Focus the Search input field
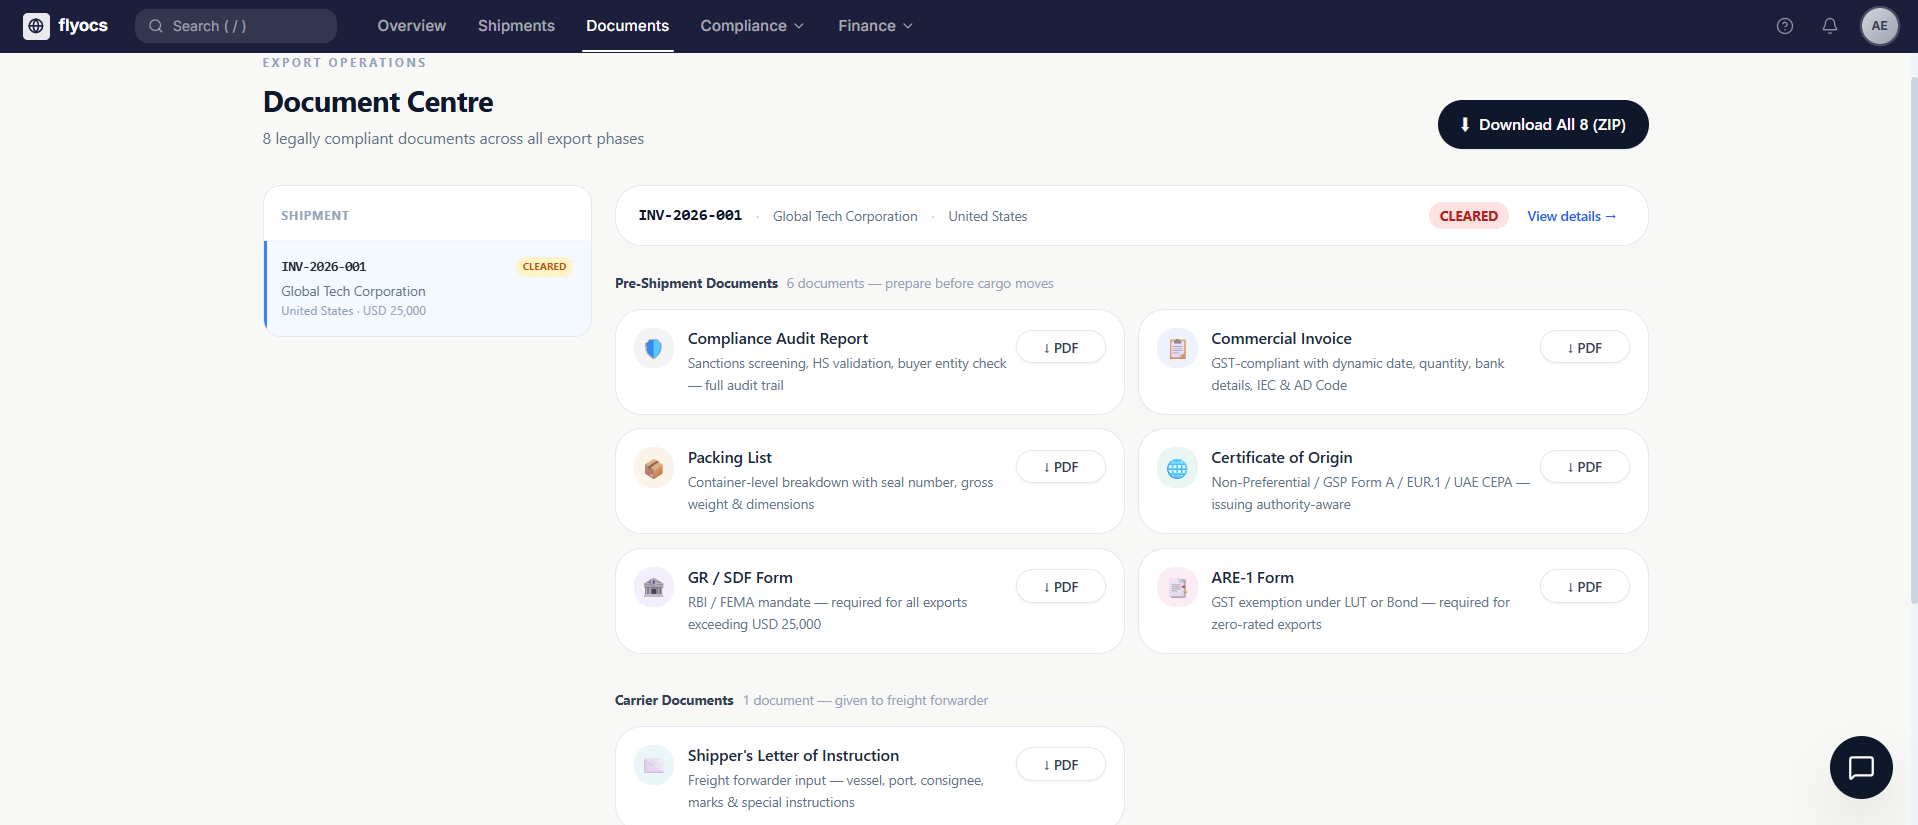 [236, 26]
